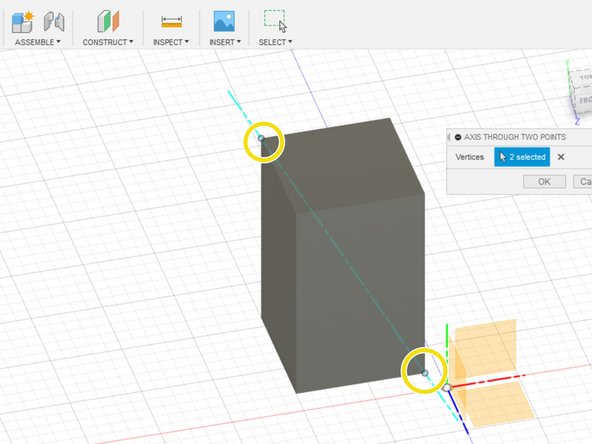Open the ASSEMBLE dropdown menu
The image size is (592, 444).
click(x=37, y=42)
